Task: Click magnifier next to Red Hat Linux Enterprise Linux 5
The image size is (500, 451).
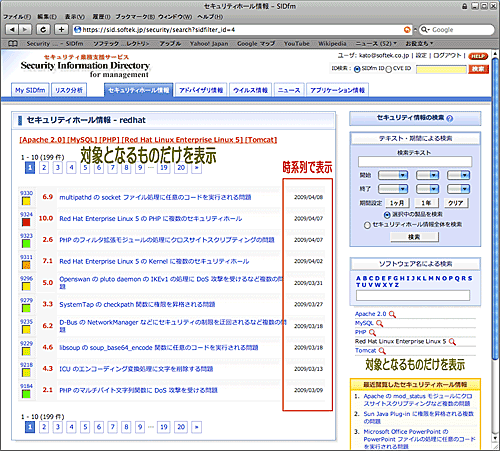Action: click(x=452, y=342)
